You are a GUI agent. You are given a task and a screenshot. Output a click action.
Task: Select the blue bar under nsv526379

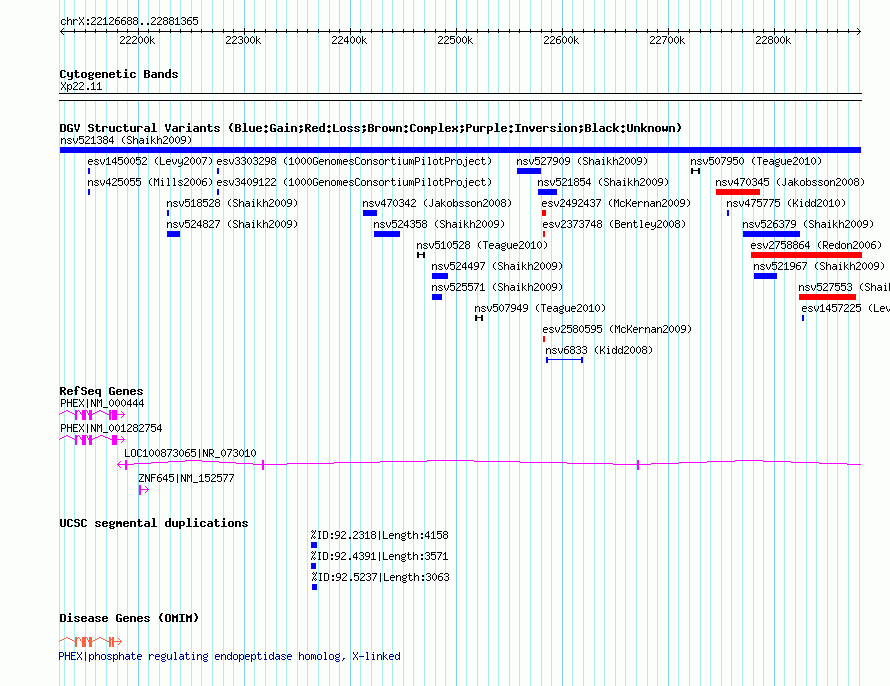771,234
